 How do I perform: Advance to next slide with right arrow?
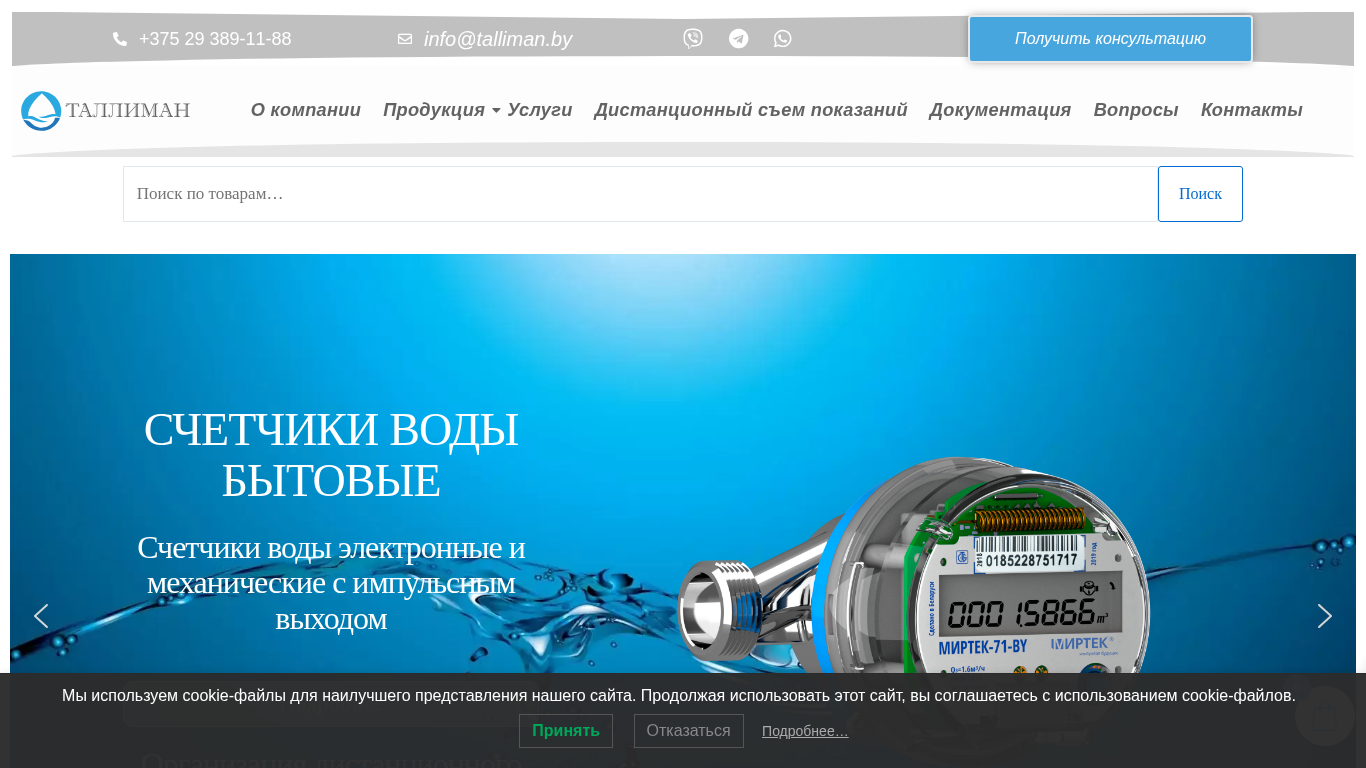pos(1325,616)
